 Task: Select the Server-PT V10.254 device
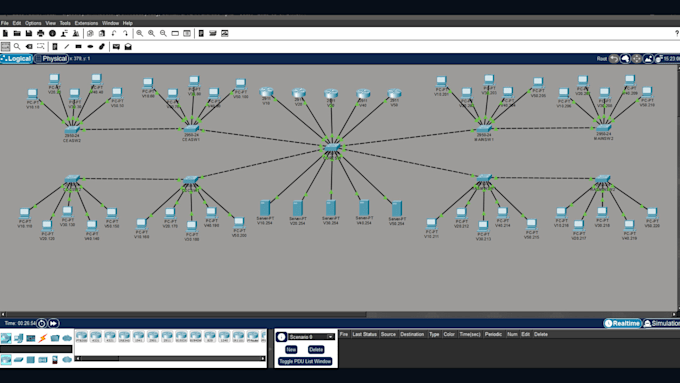click(265, 207)
